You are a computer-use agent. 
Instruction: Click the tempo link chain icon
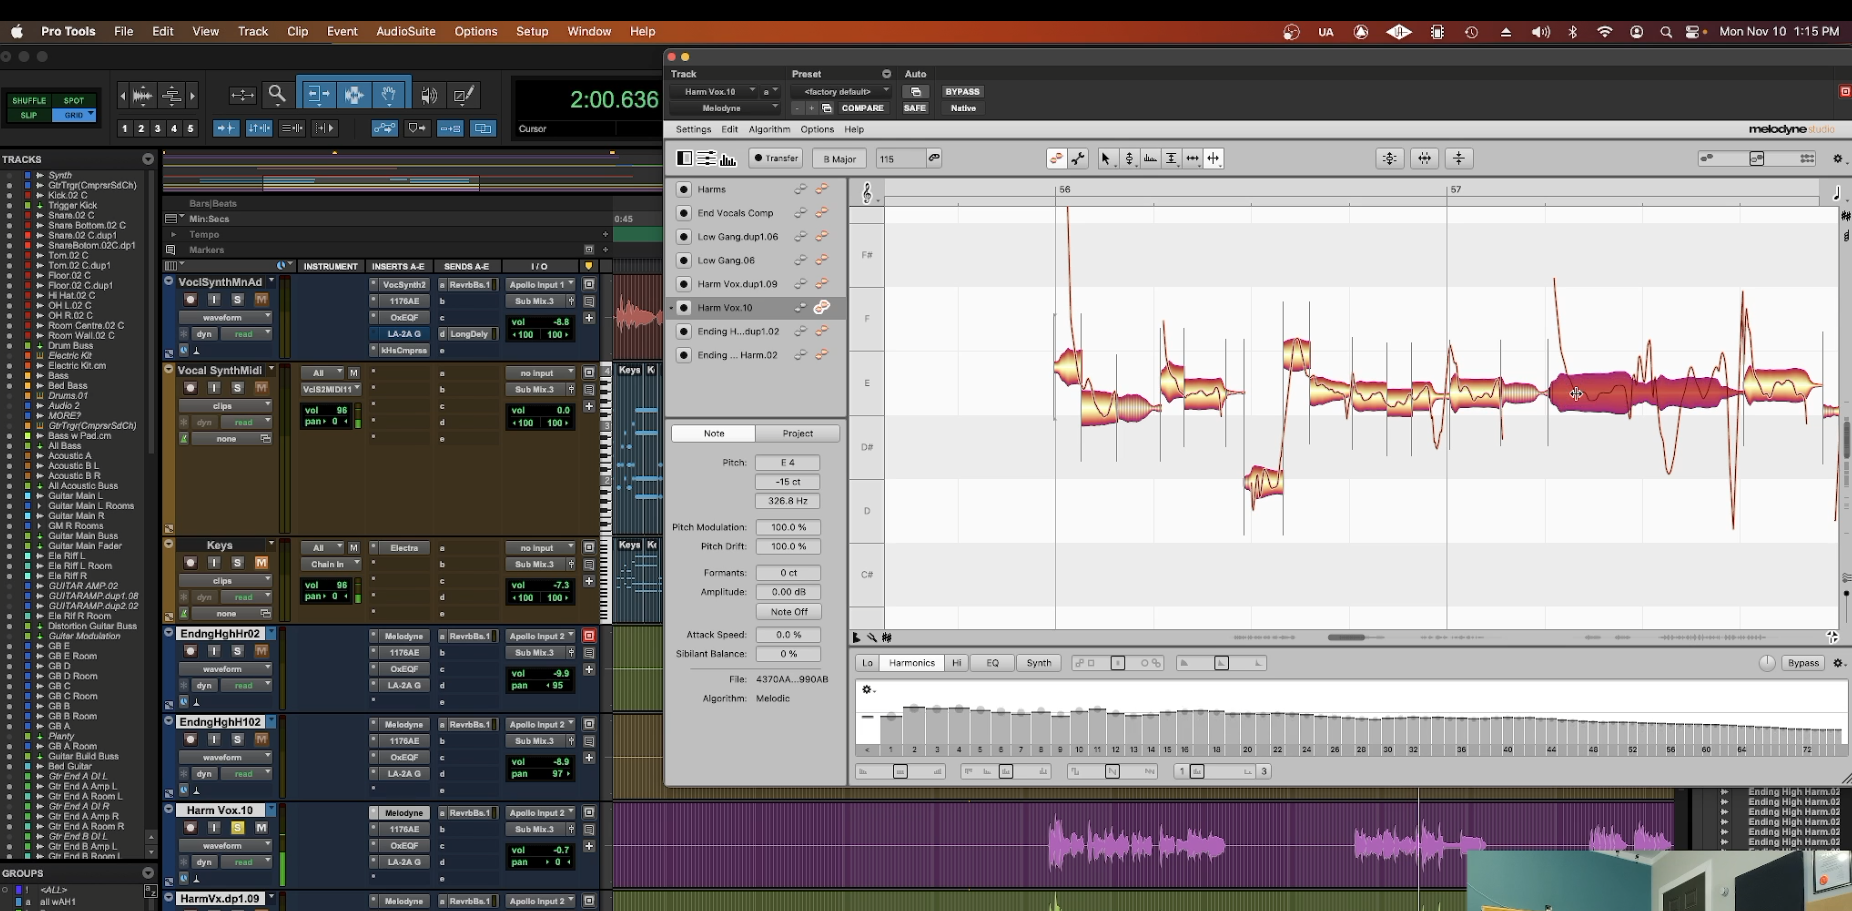coord(934,158)
